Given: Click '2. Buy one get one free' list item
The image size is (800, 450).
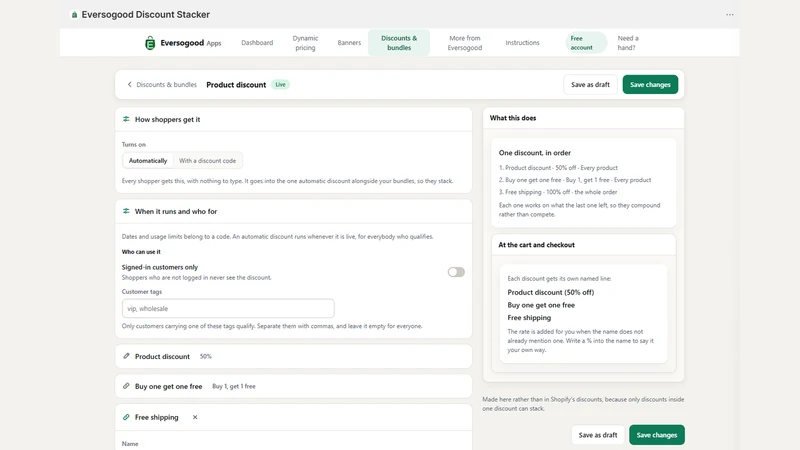Looking at the screenshot, I should pyautogui.click(x=575, y=180).
